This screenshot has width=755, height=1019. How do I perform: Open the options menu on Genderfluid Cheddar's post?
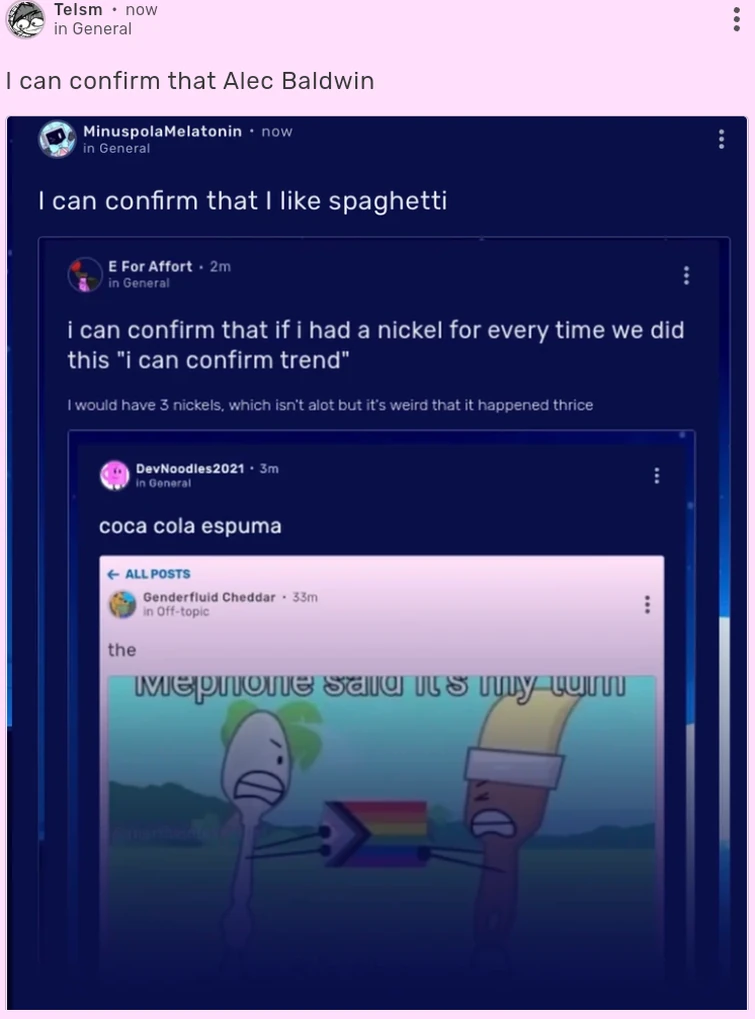click(647, 606)
